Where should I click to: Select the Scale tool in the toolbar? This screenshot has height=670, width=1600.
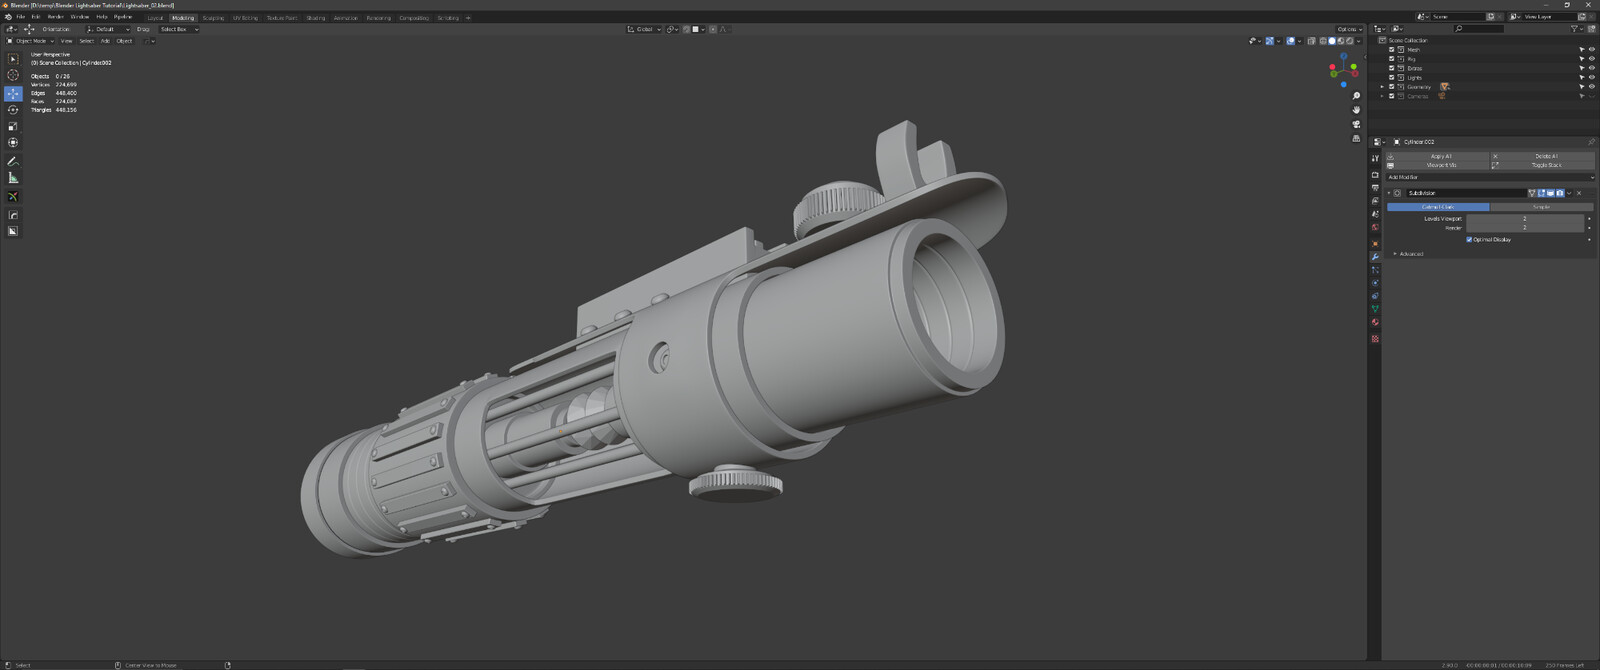[x=13, y=126]
